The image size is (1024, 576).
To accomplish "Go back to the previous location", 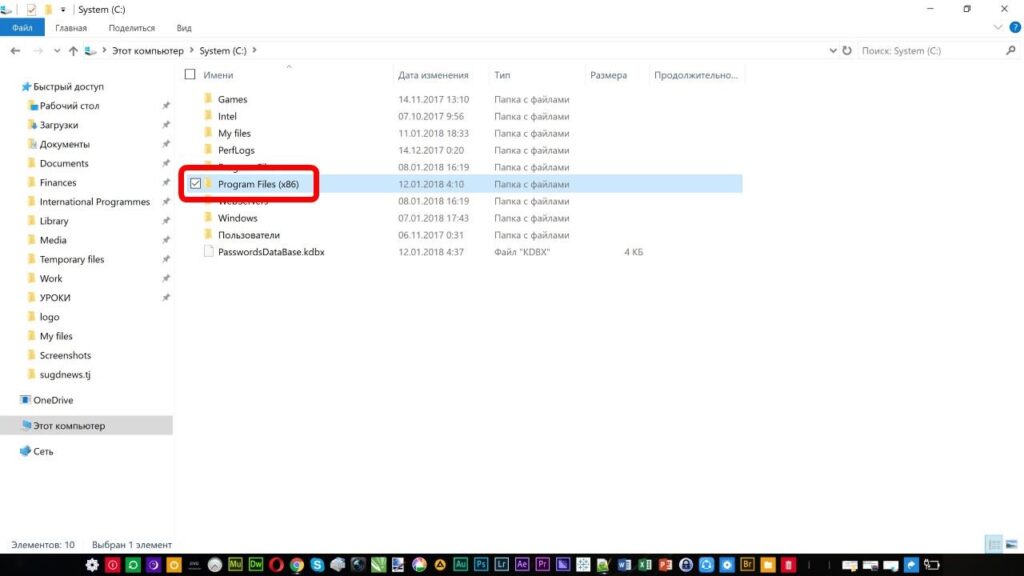I will click(16, 50).
